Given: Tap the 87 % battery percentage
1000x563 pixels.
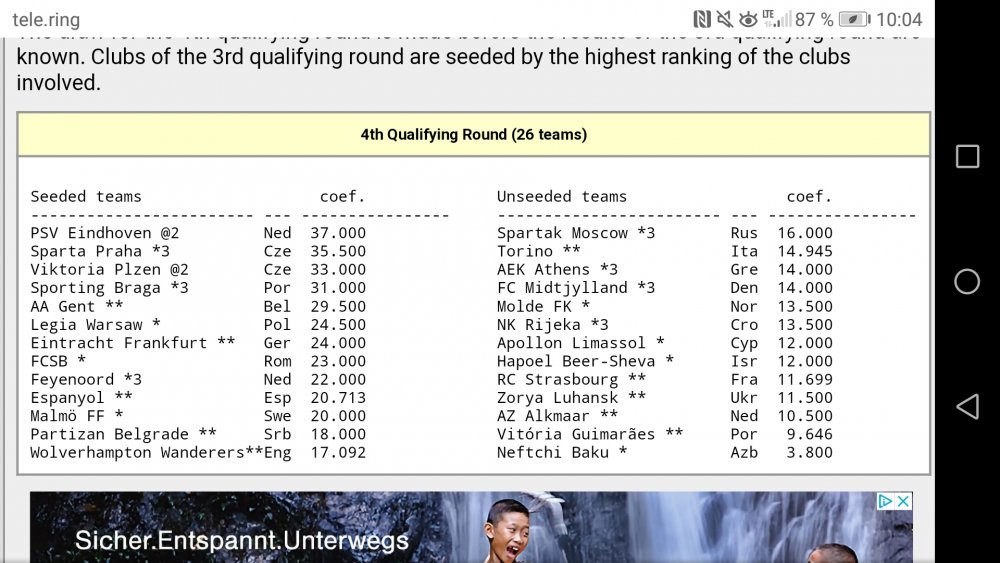Looking at the screenshot, I should pos(814,19).
